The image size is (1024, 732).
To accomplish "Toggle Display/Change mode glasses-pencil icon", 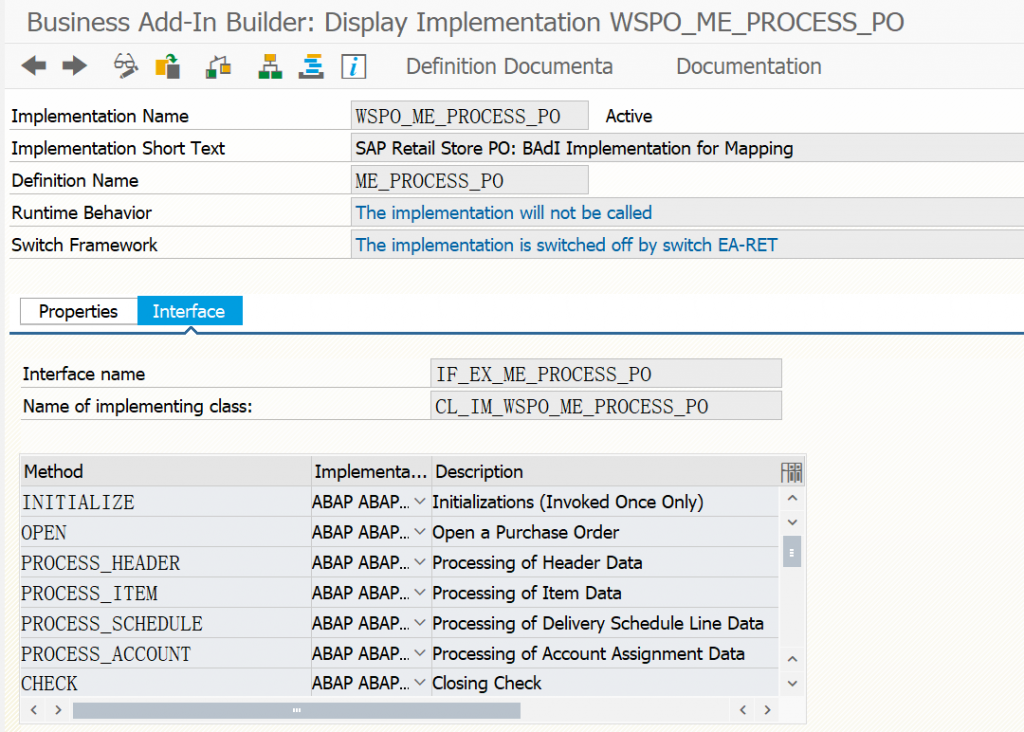I will 126,66.
